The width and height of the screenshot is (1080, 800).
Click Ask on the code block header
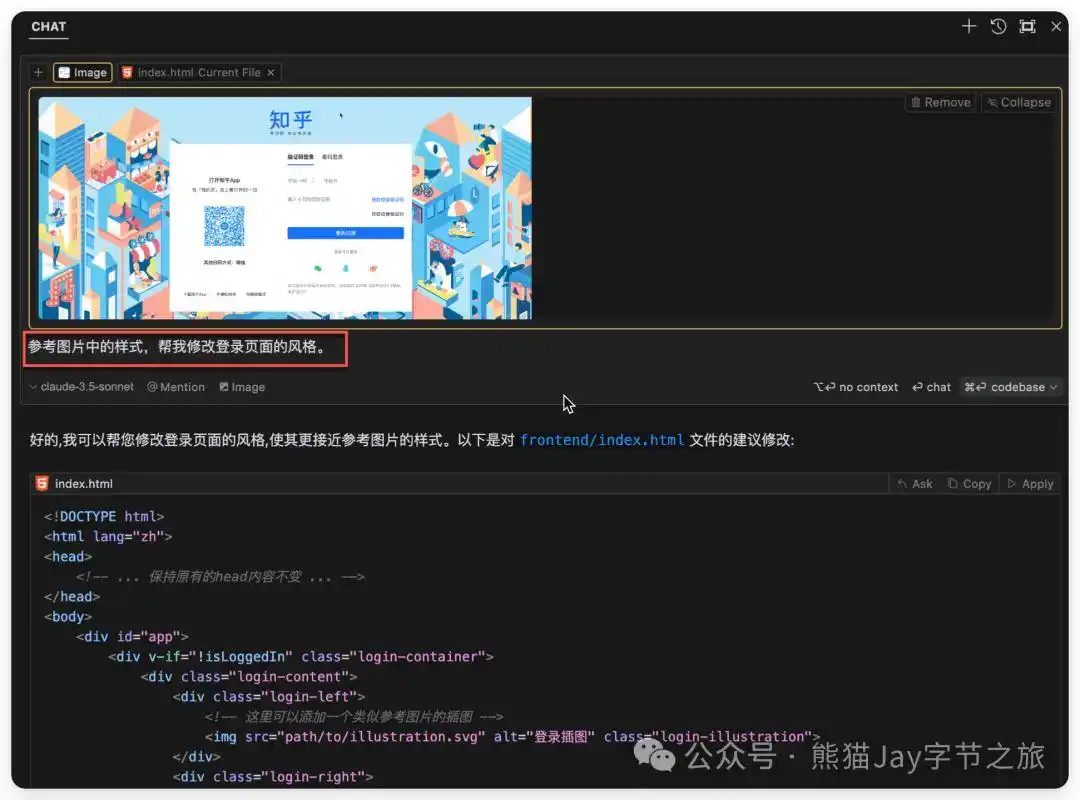coord(914,483)
